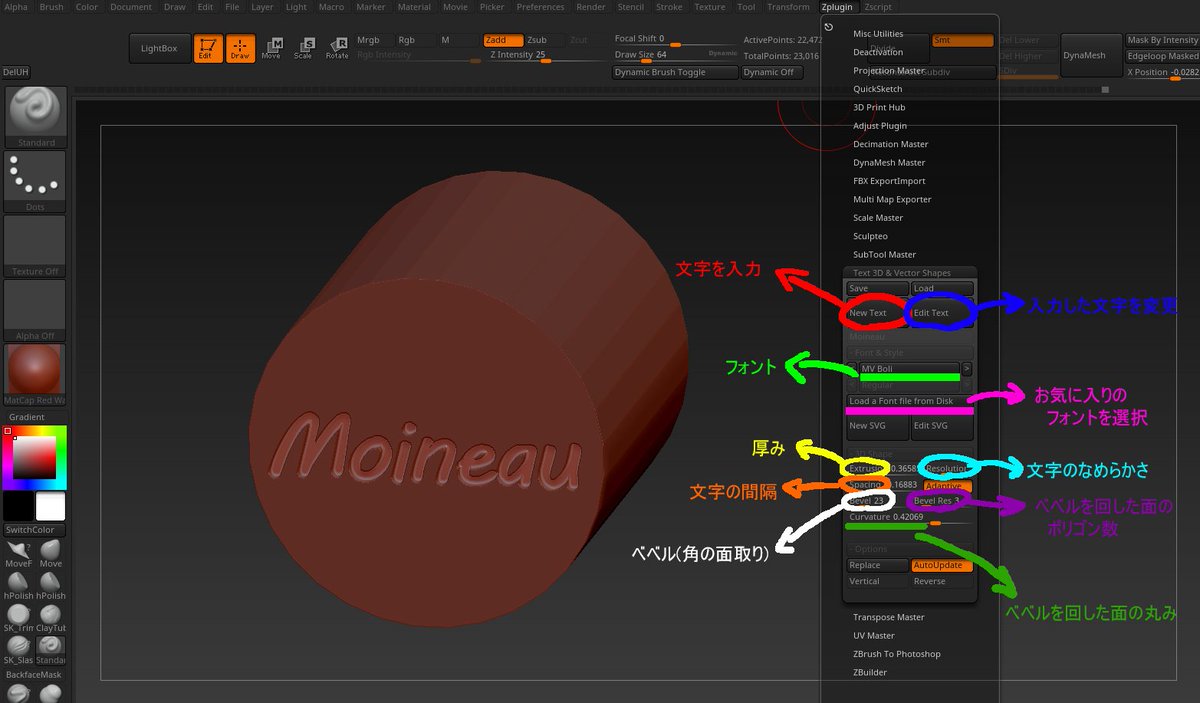Click the font next arrow beside MV Boli
The image size is (1200, 703).
point(967,369)
